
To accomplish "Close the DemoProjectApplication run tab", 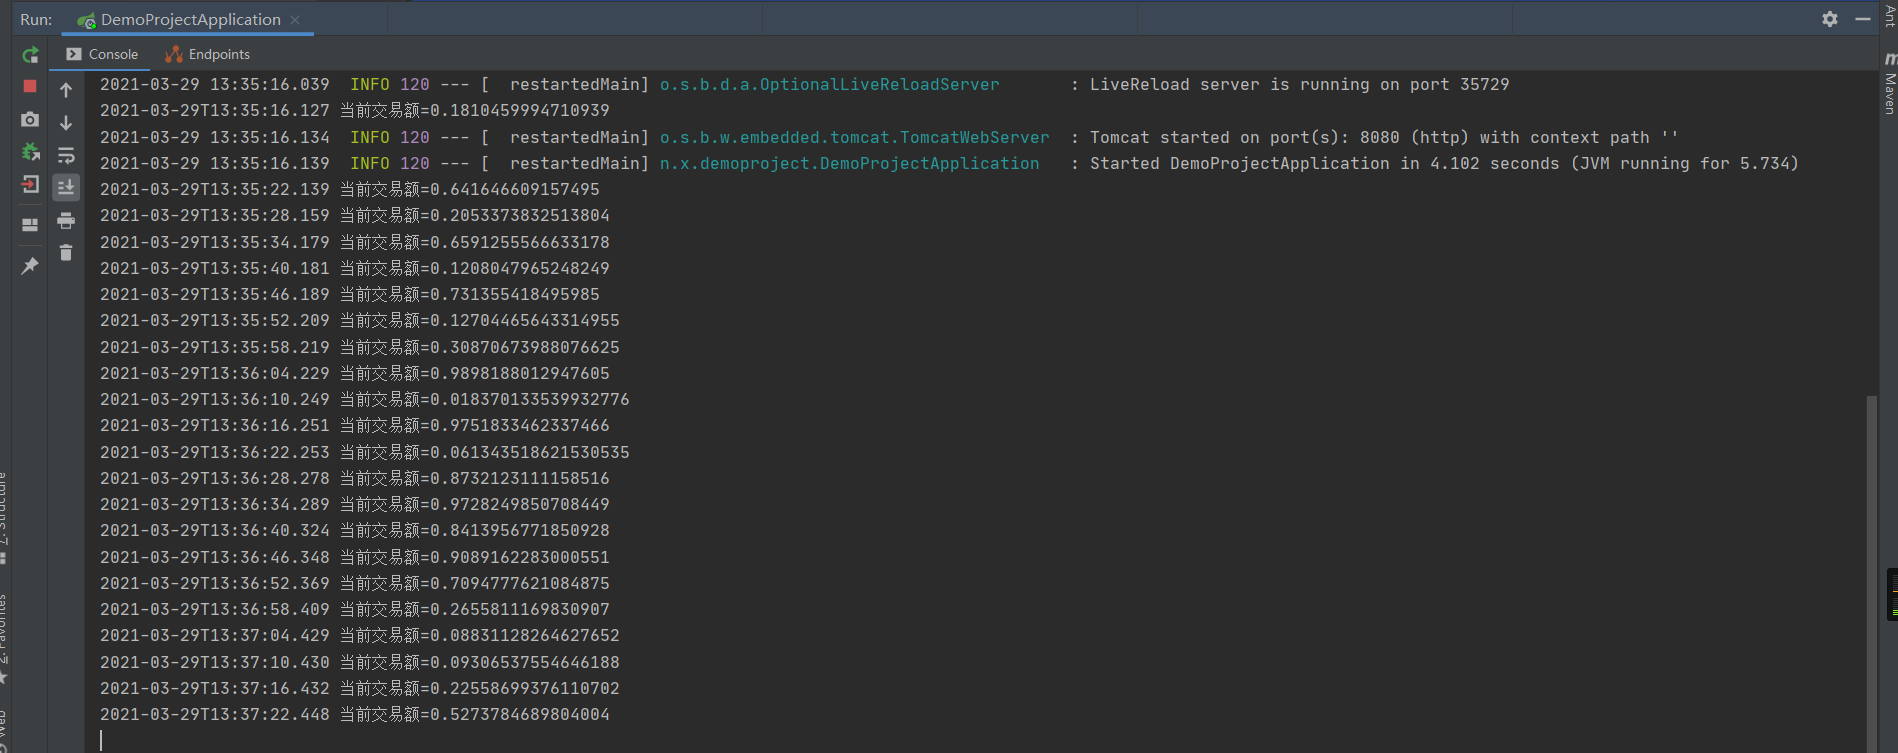I will 295,20.
